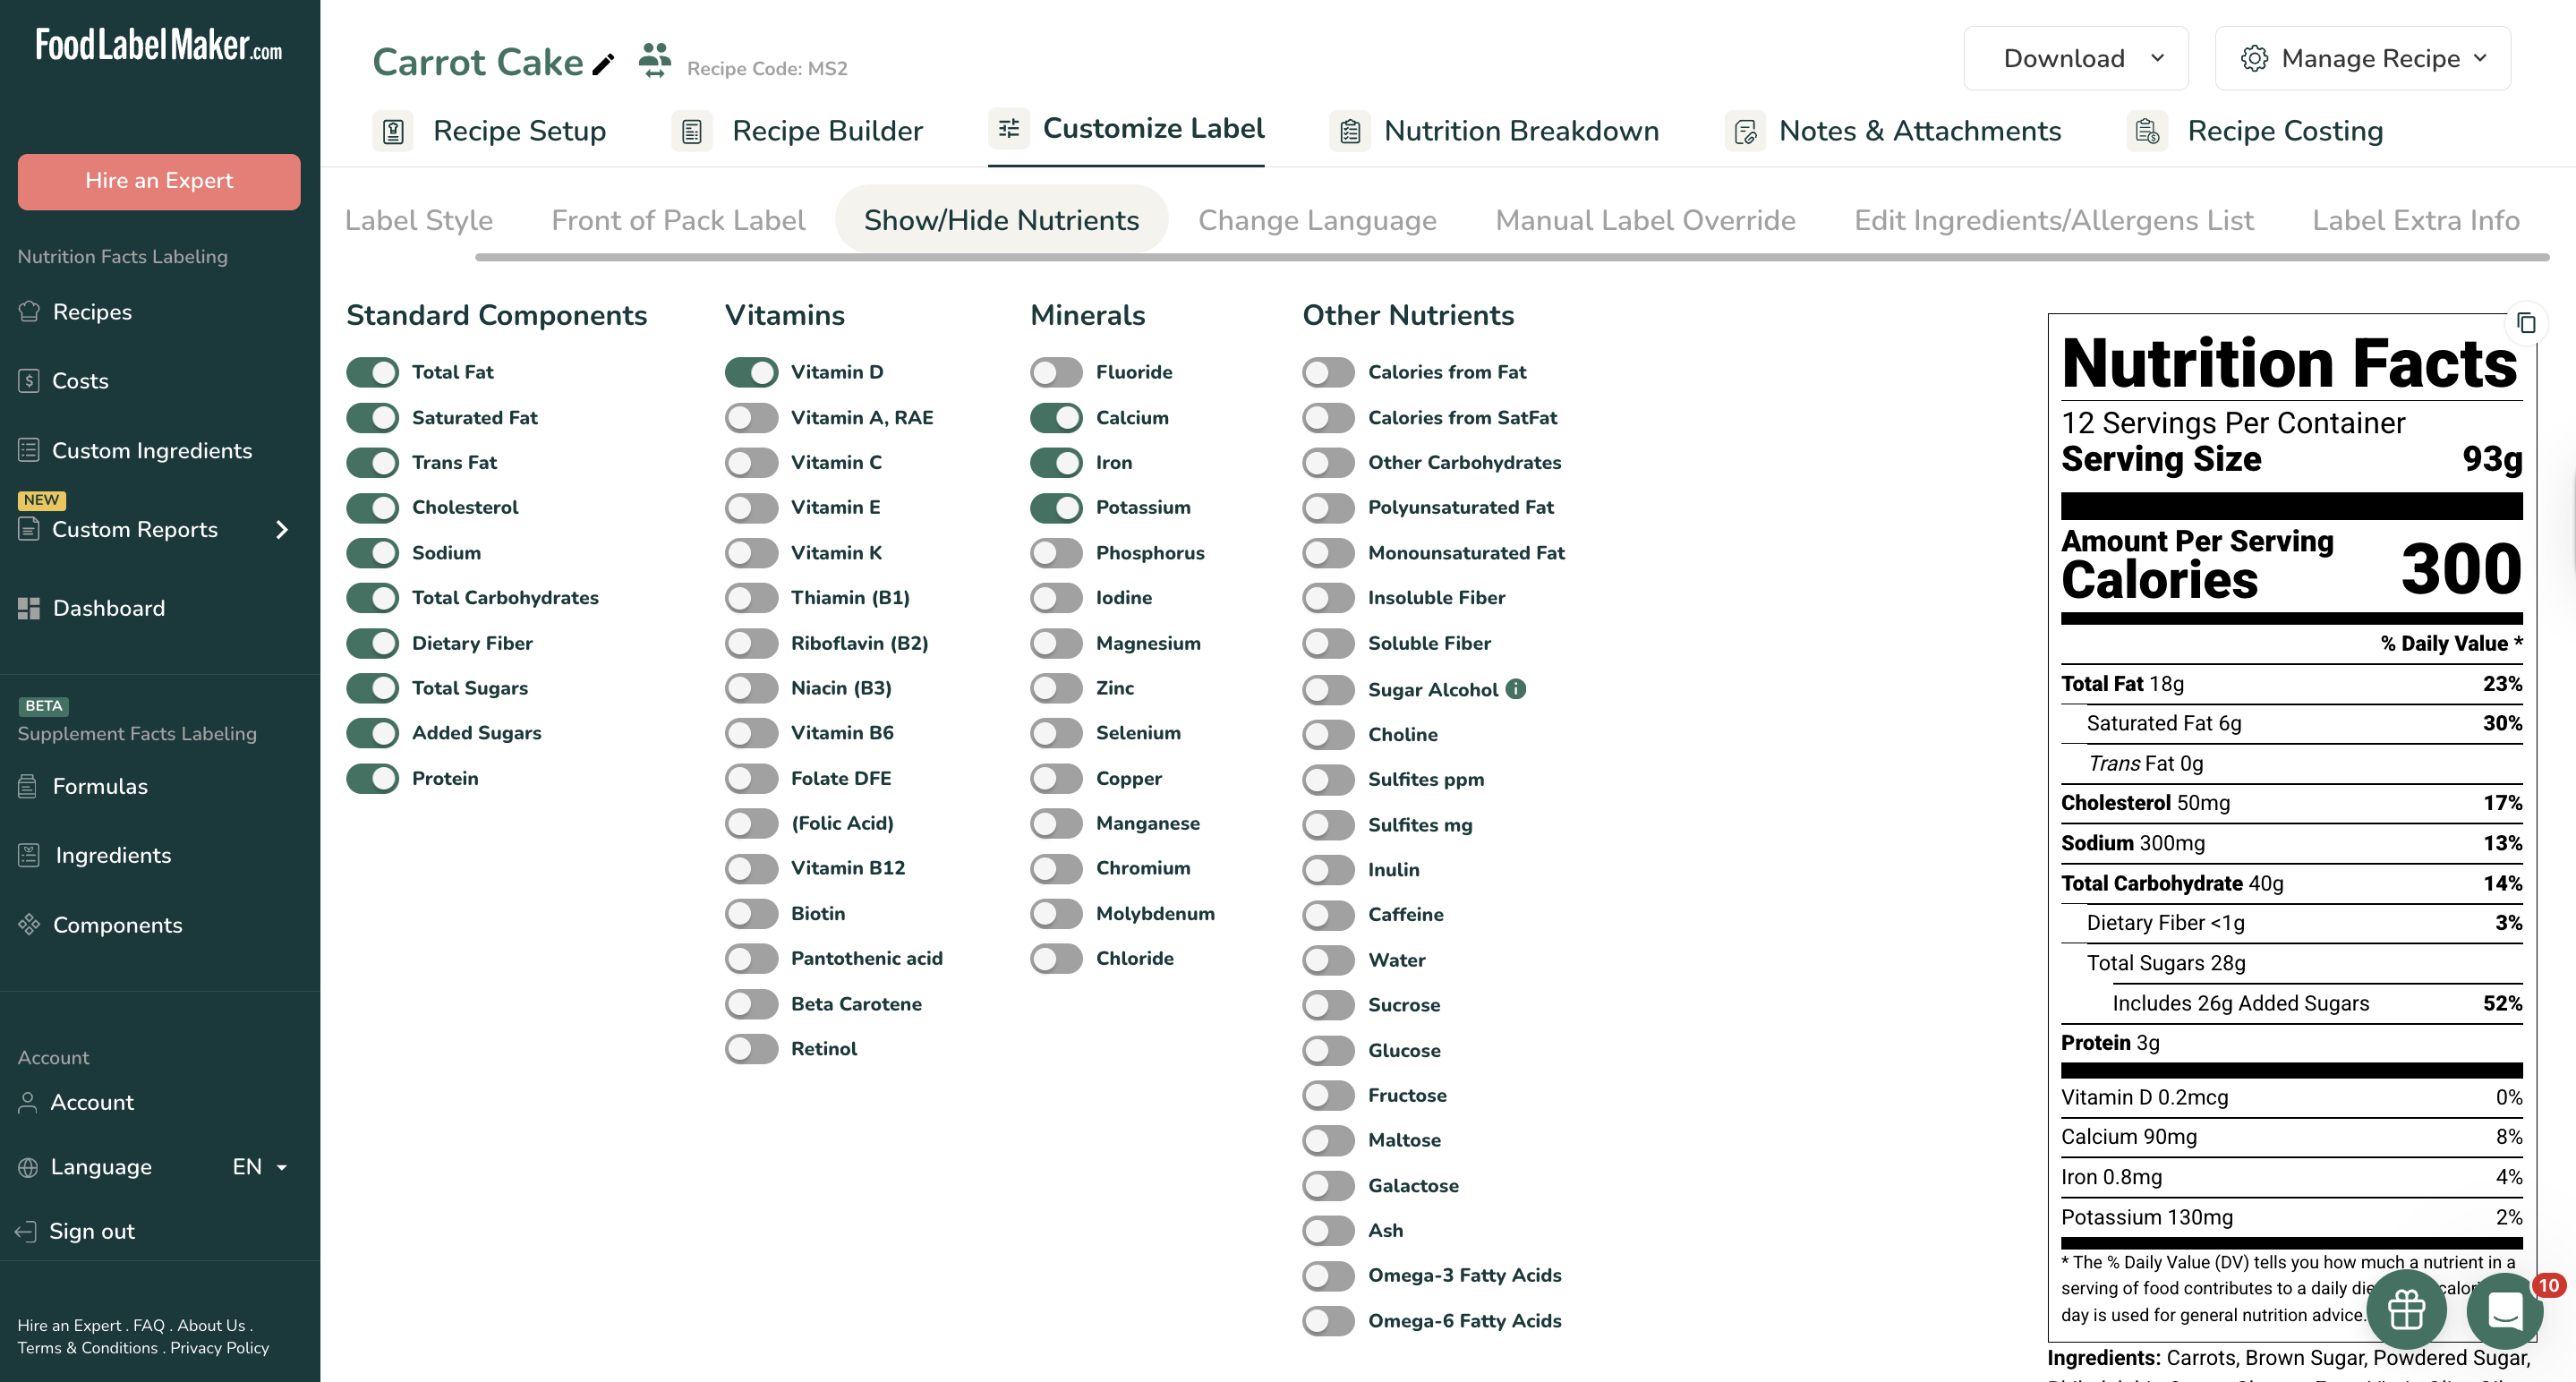Viewport: 2576px width, 1382px height.
Task: Expand Custom Reports submenu arrow
Action: pos(282,529)
